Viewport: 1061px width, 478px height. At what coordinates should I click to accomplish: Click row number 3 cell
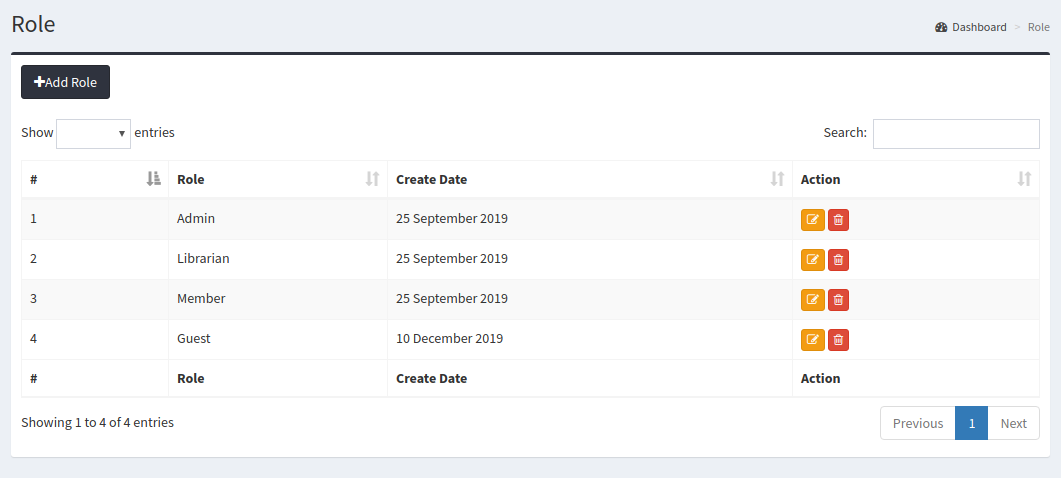point(95,299)
